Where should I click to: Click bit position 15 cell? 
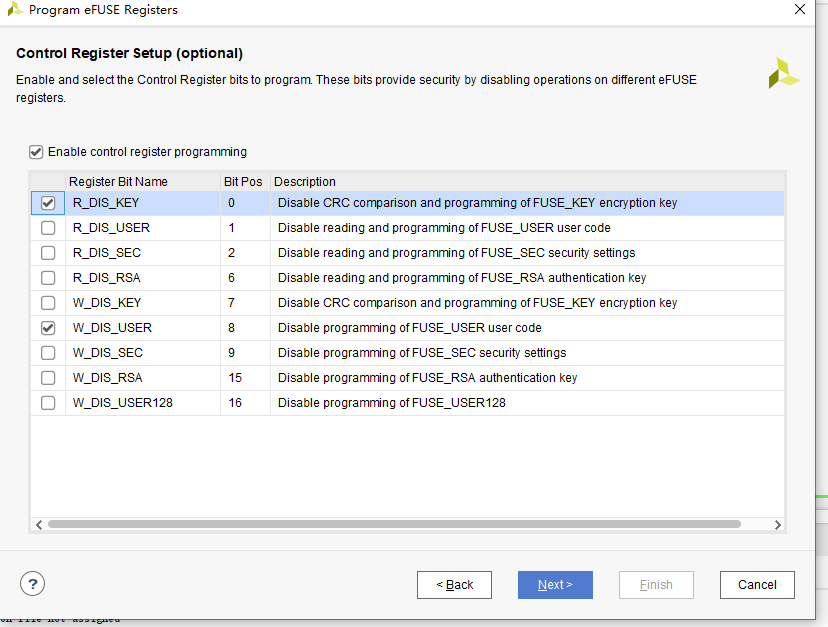[245, 378]
